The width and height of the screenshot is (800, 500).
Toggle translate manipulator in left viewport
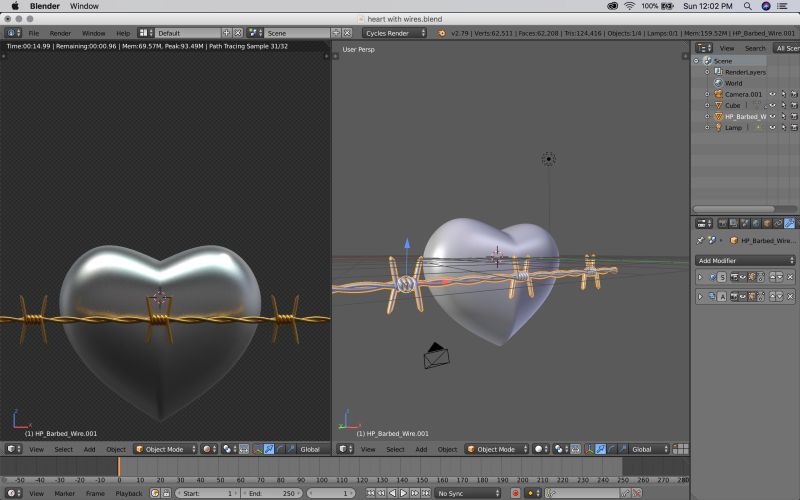coord(269,449)
